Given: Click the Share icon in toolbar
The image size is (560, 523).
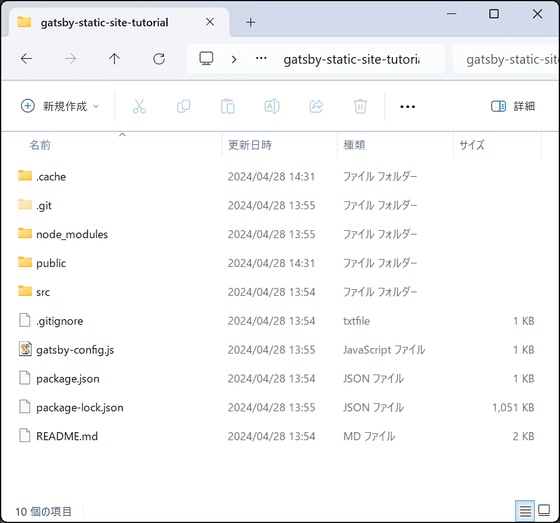Looking at the screenshot, I should [x=316, y=106].
